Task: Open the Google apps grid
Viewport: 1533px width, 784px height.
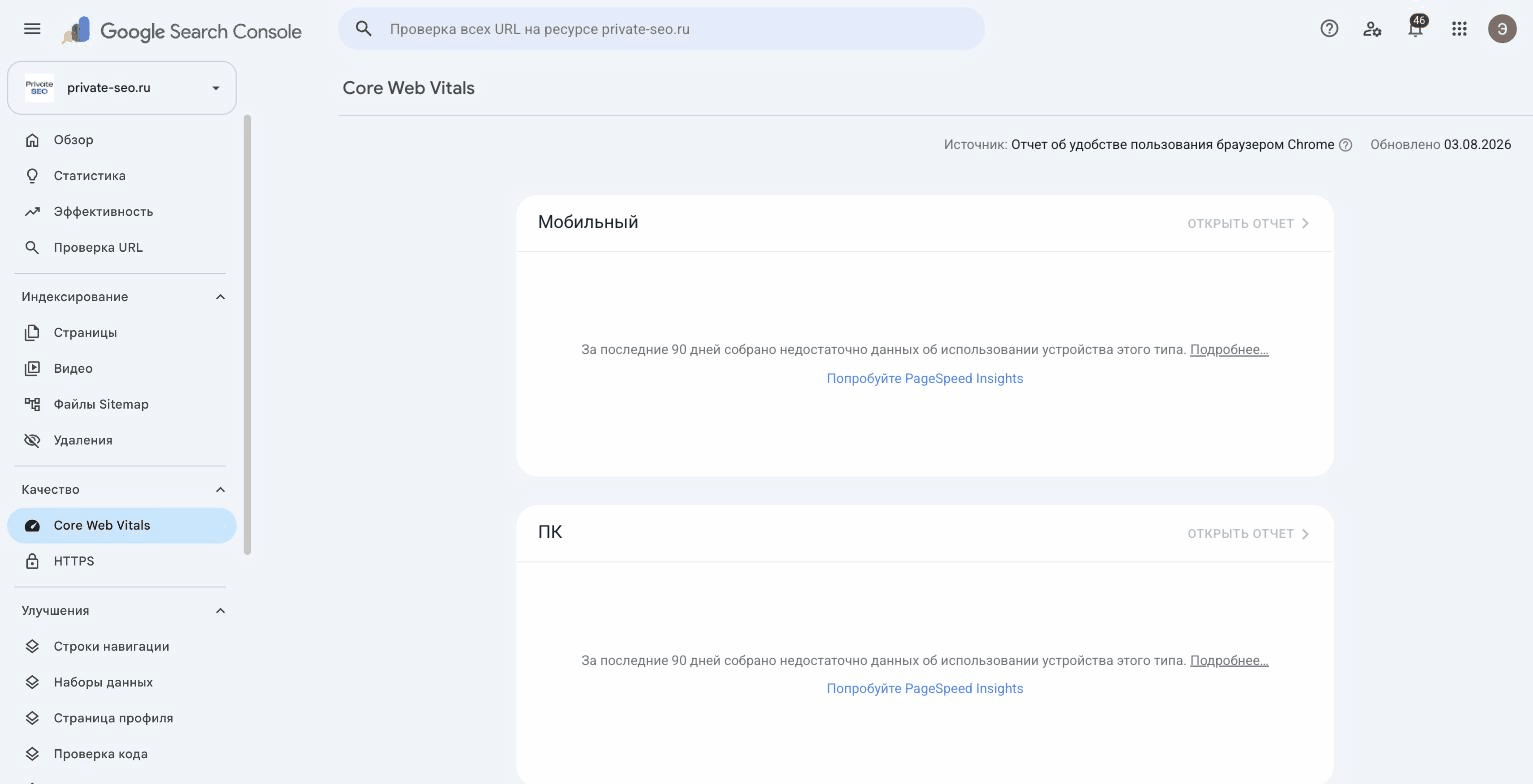Action: (1459, 29)
